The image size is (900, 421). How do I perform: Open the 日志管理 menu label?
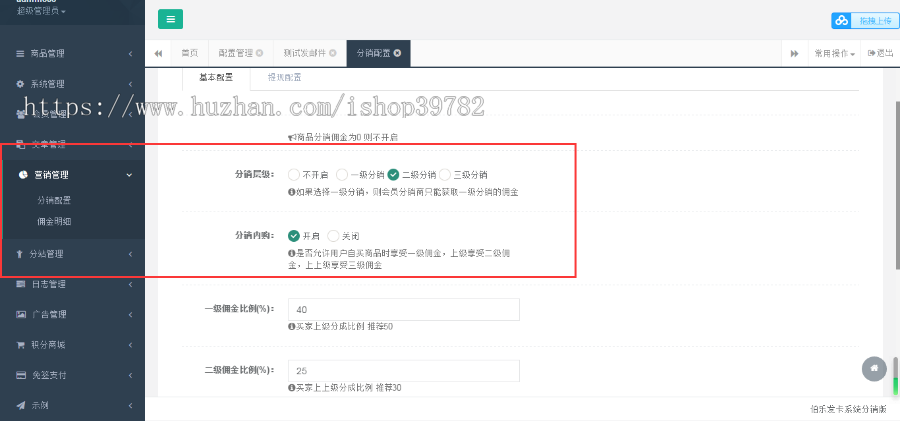point(49,284)
